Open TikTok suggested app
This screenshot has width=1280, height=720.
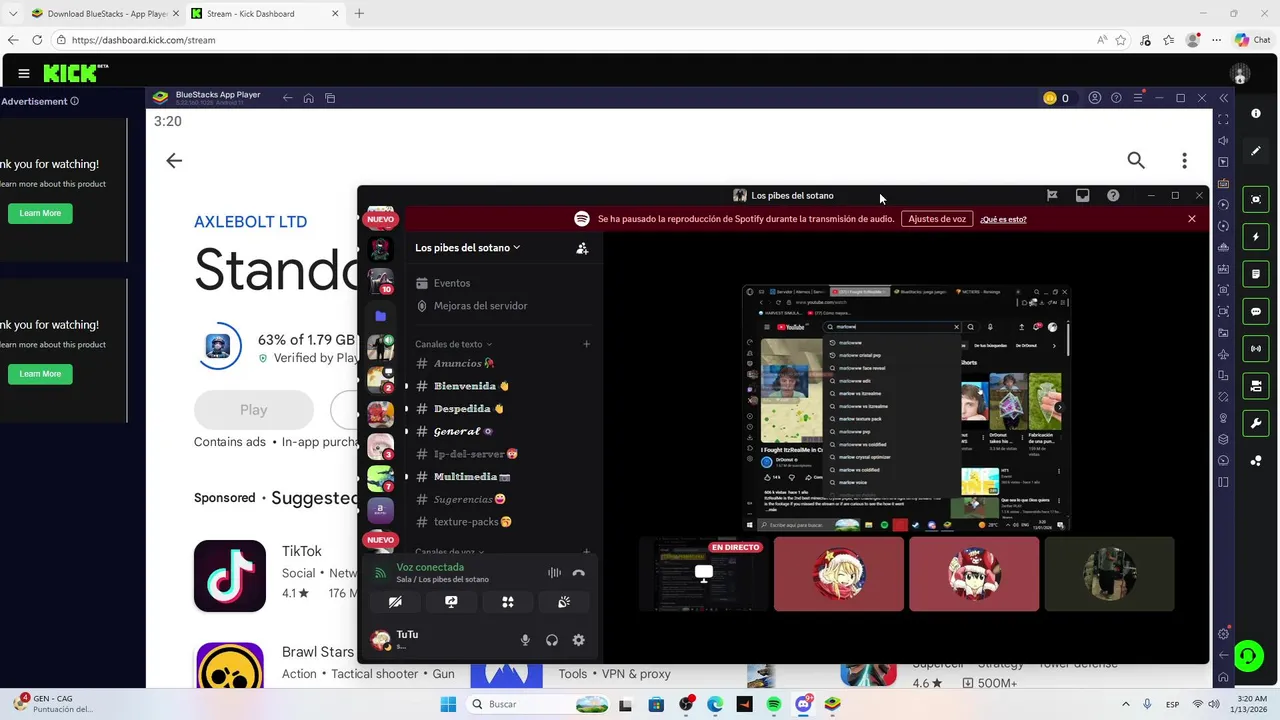[230, 576]
